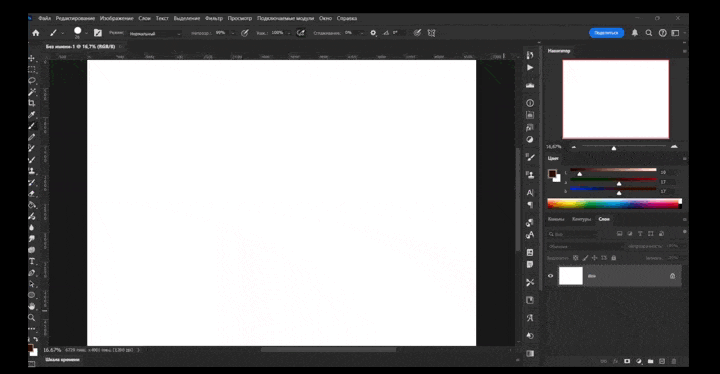Select the Hand tool
Viewport: 720px width, 374px height.
[x=32, y=306]
